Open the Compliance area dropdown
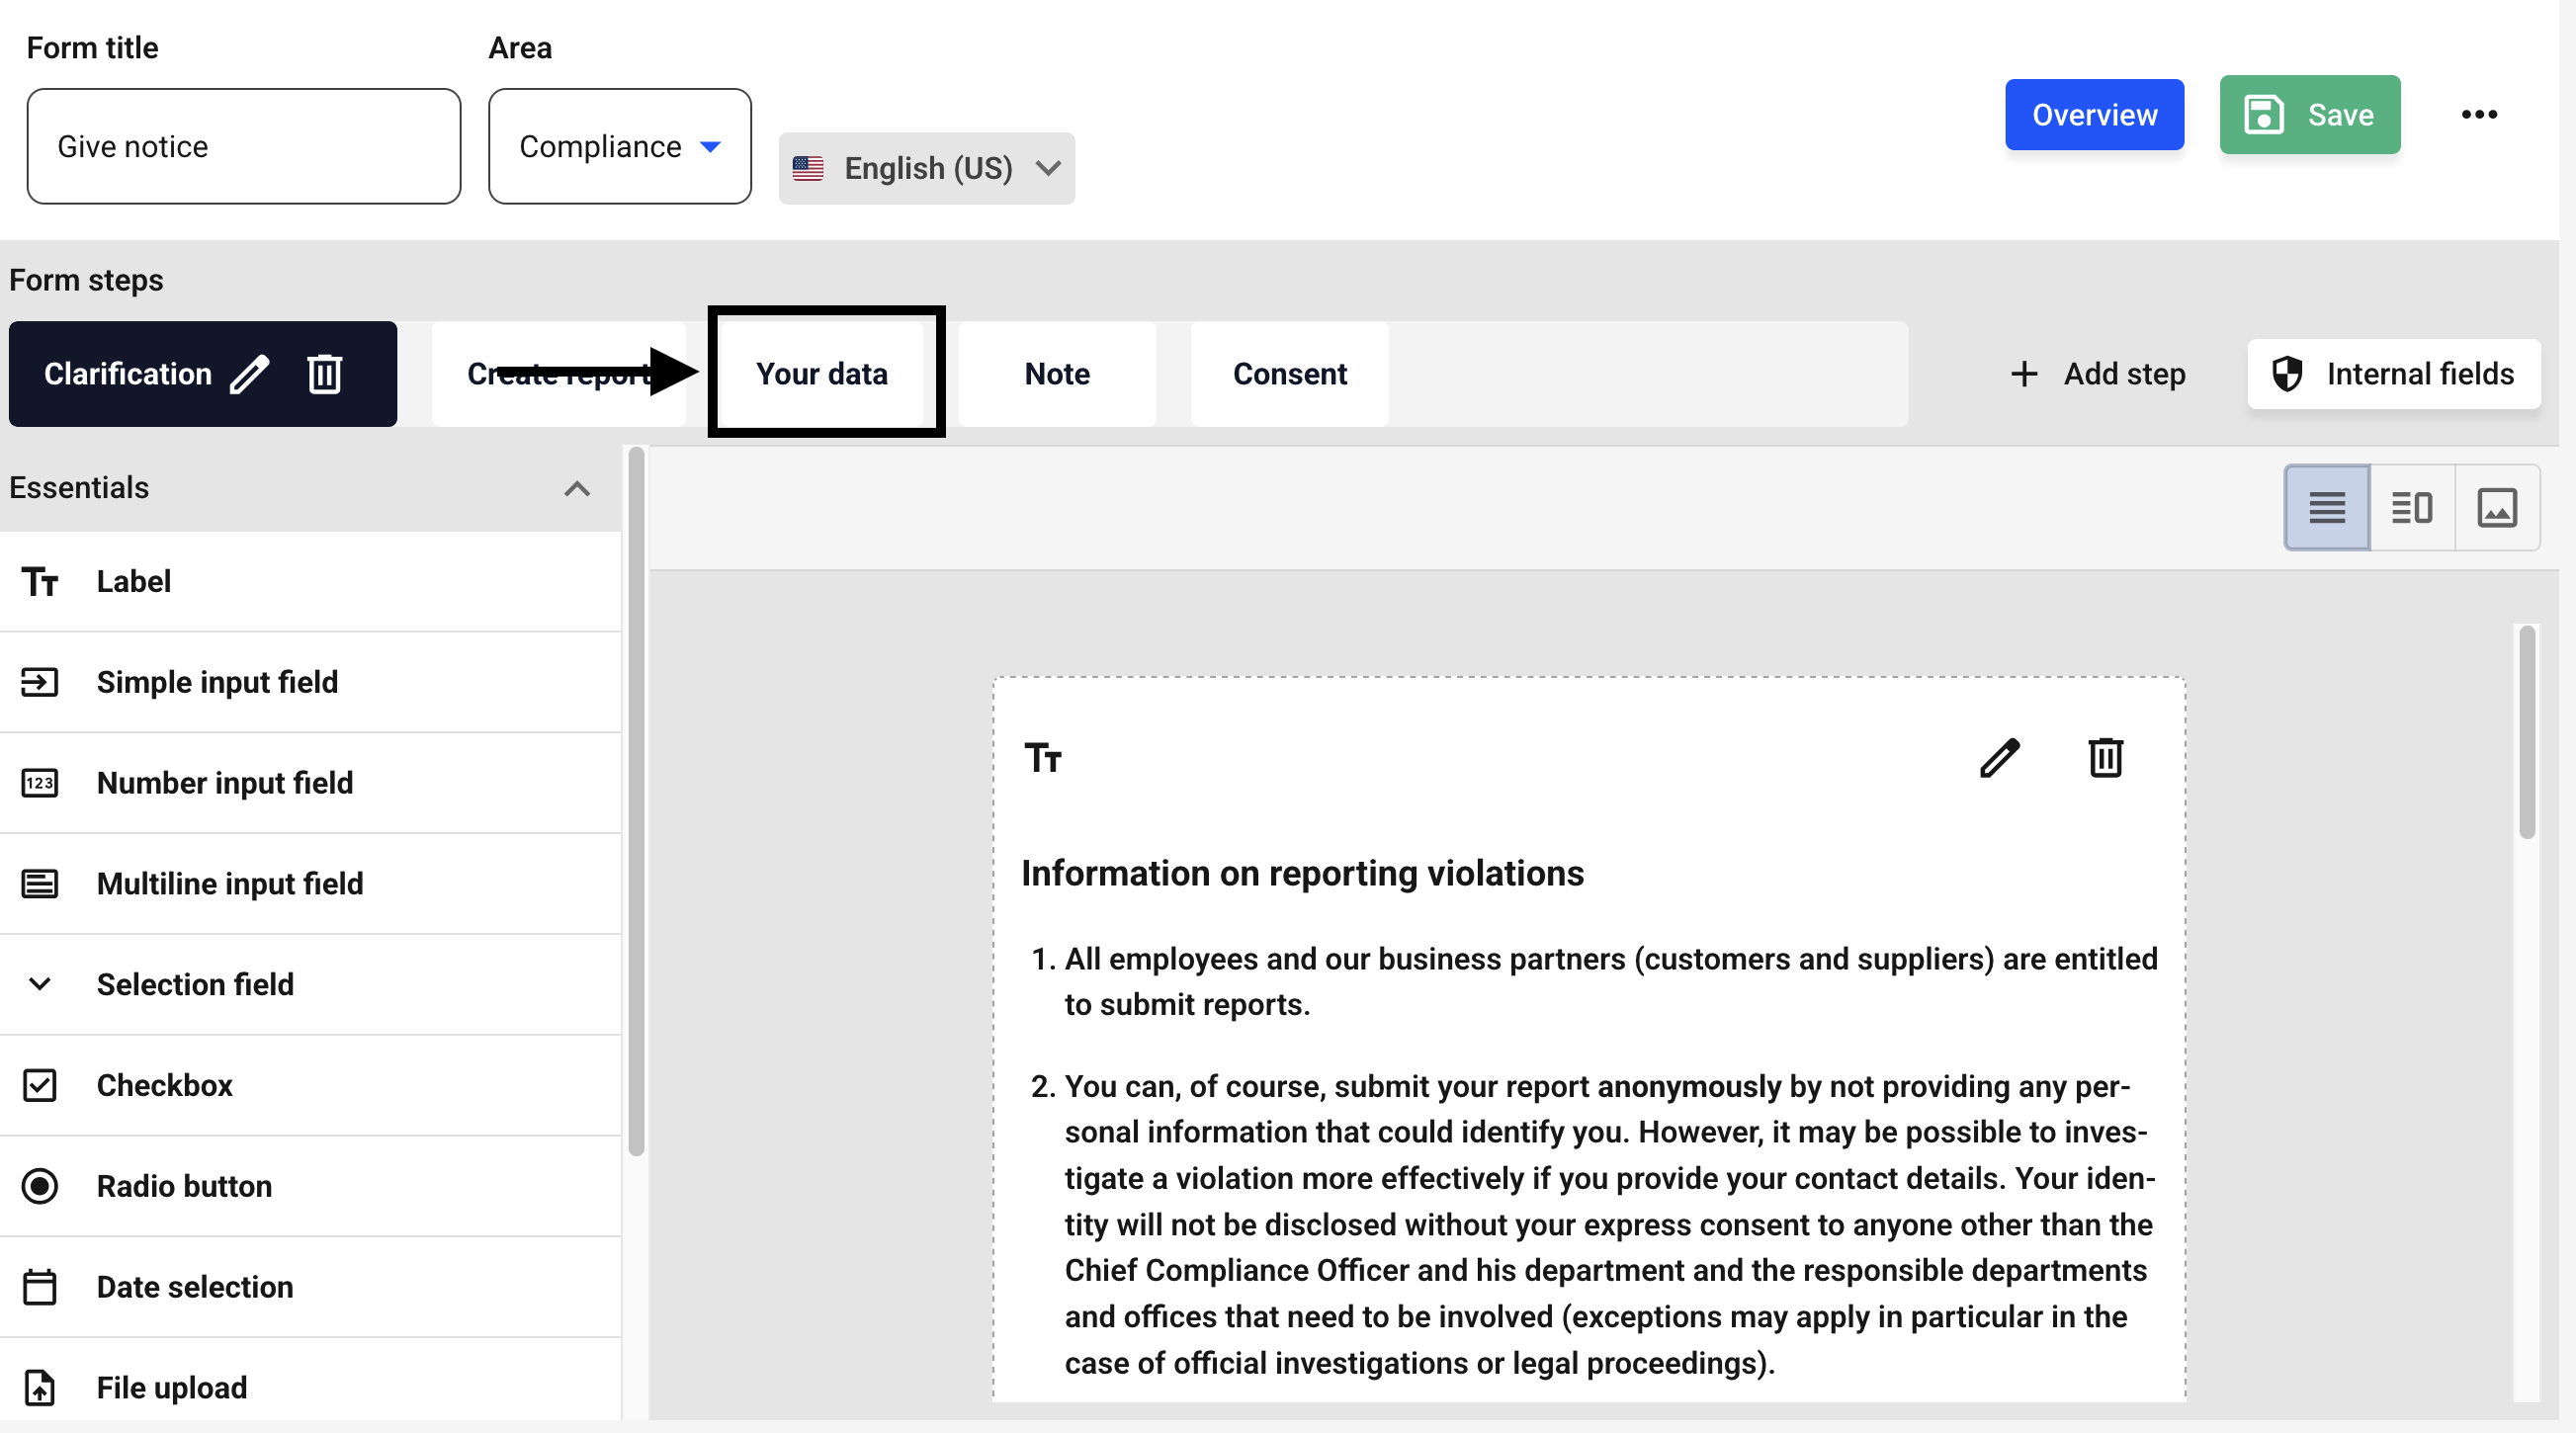 (x=619, y=147)
